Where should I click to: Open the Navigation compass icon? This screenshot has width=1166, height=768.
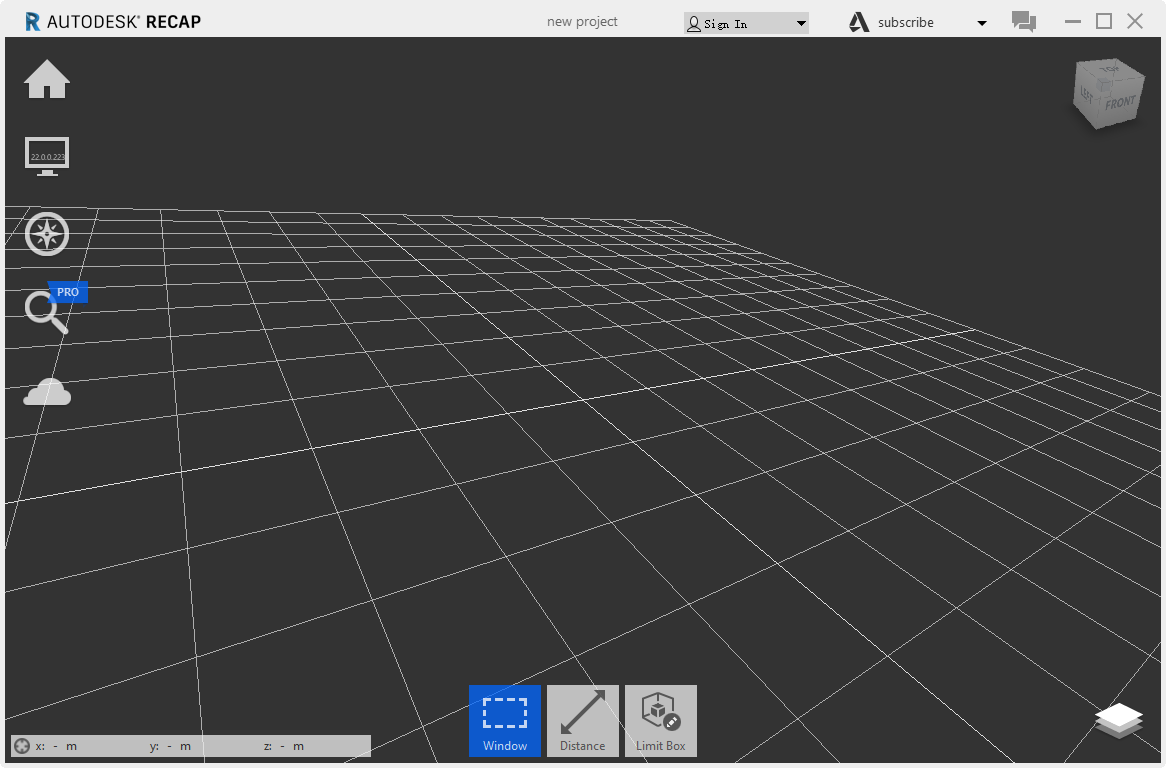tap(47, 234)
